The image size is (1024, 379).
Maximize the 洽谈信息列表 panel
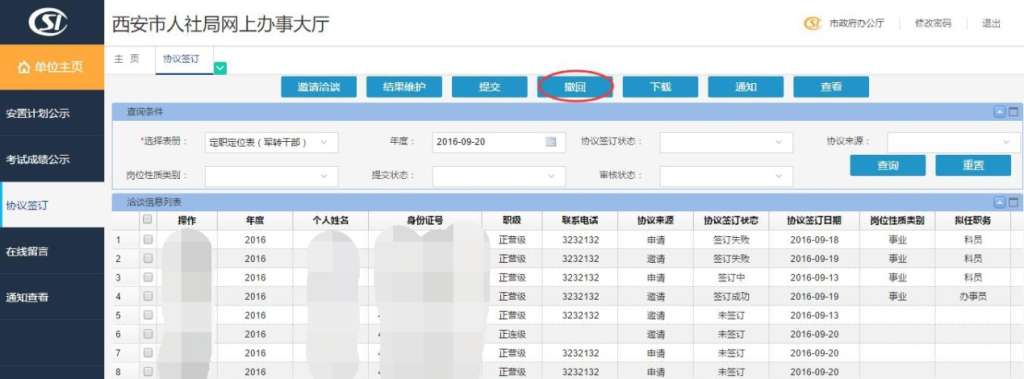click(x=1013, y=203)
